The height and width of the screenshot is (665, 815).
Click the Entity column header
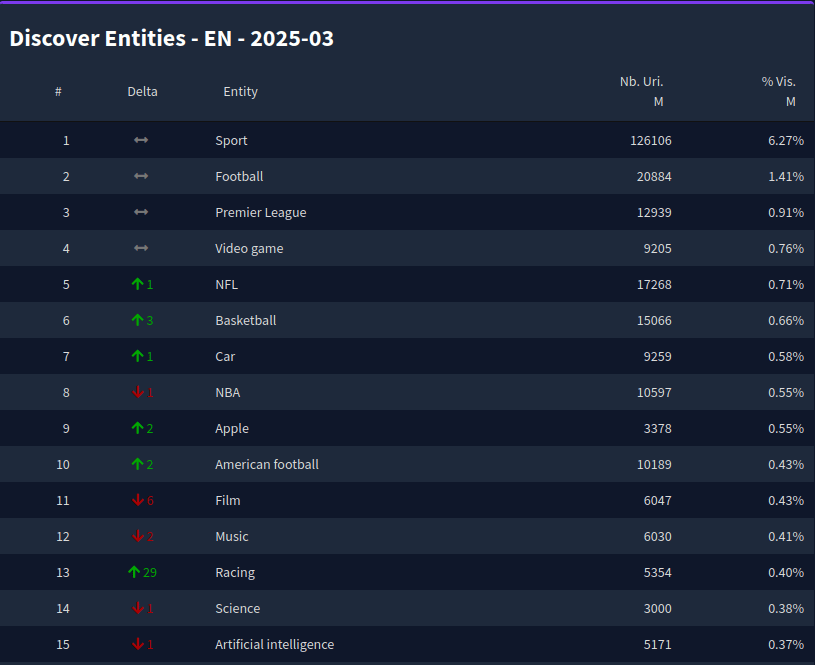241,92
